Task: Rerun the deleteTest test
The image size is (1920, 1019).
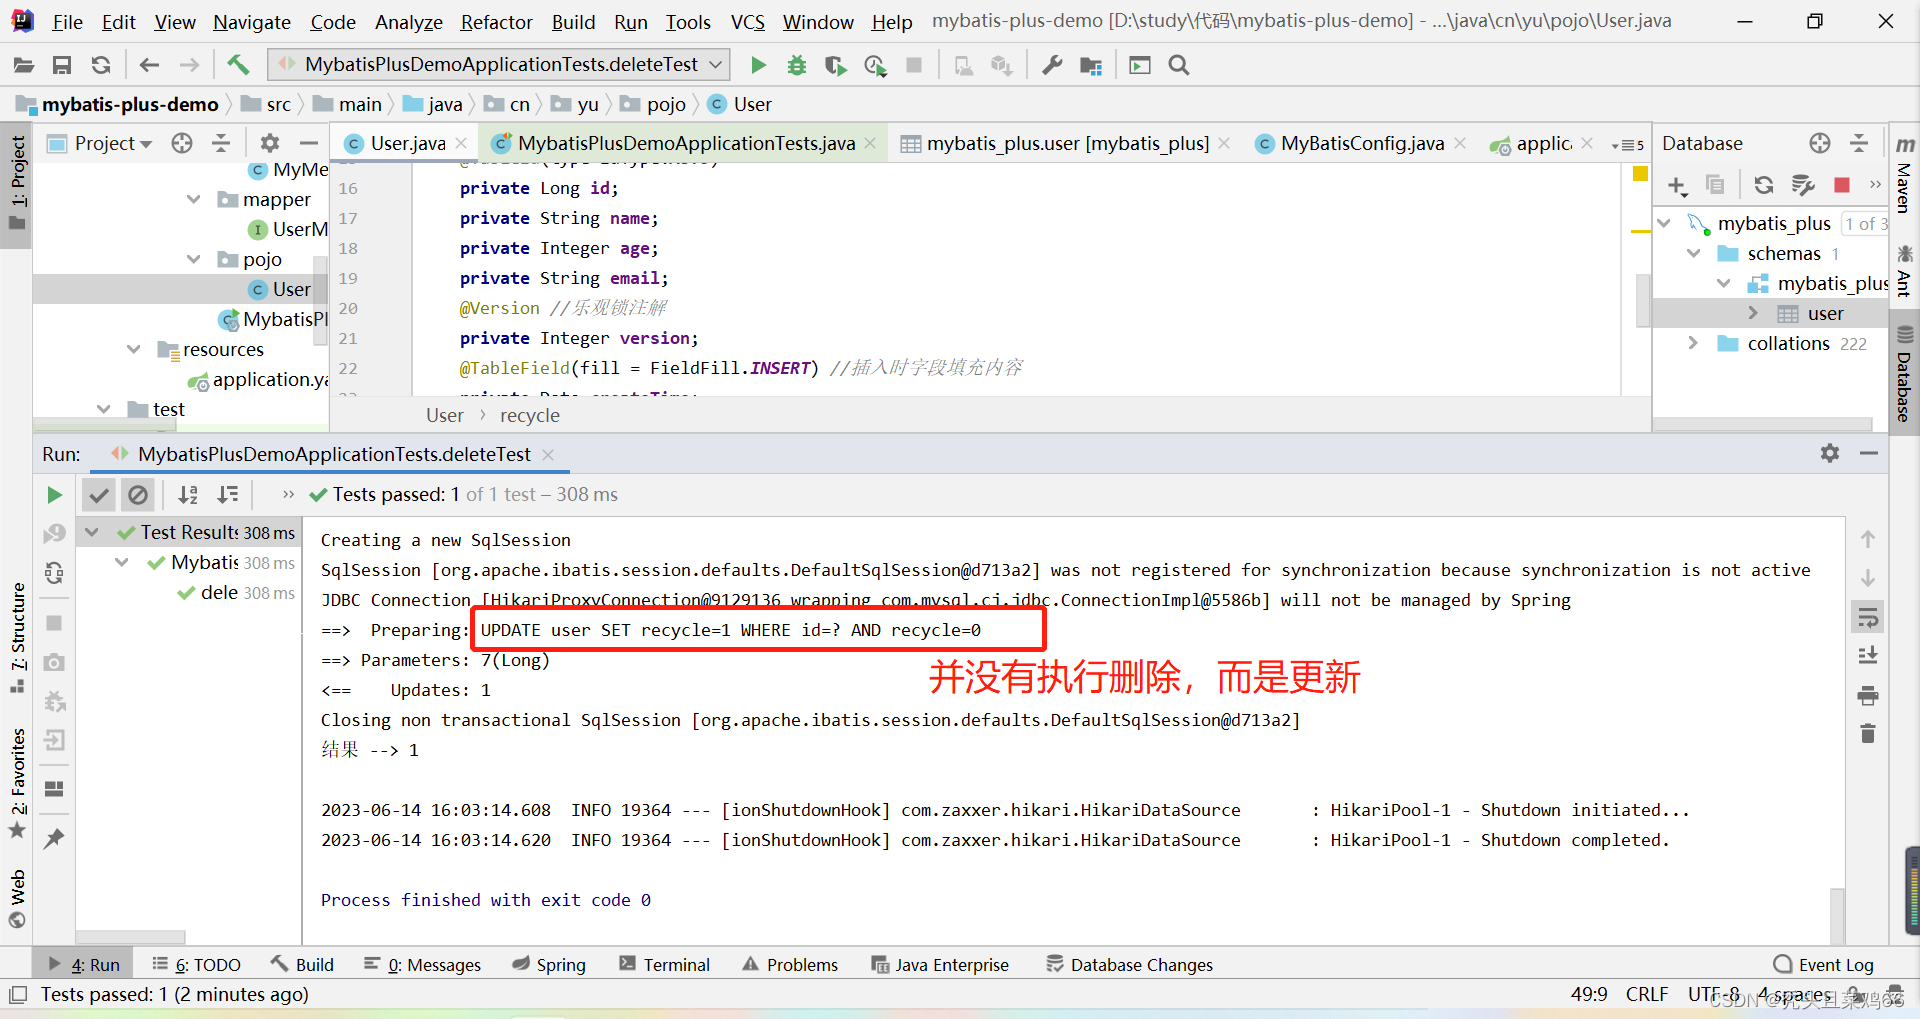Action: point(53,494)
